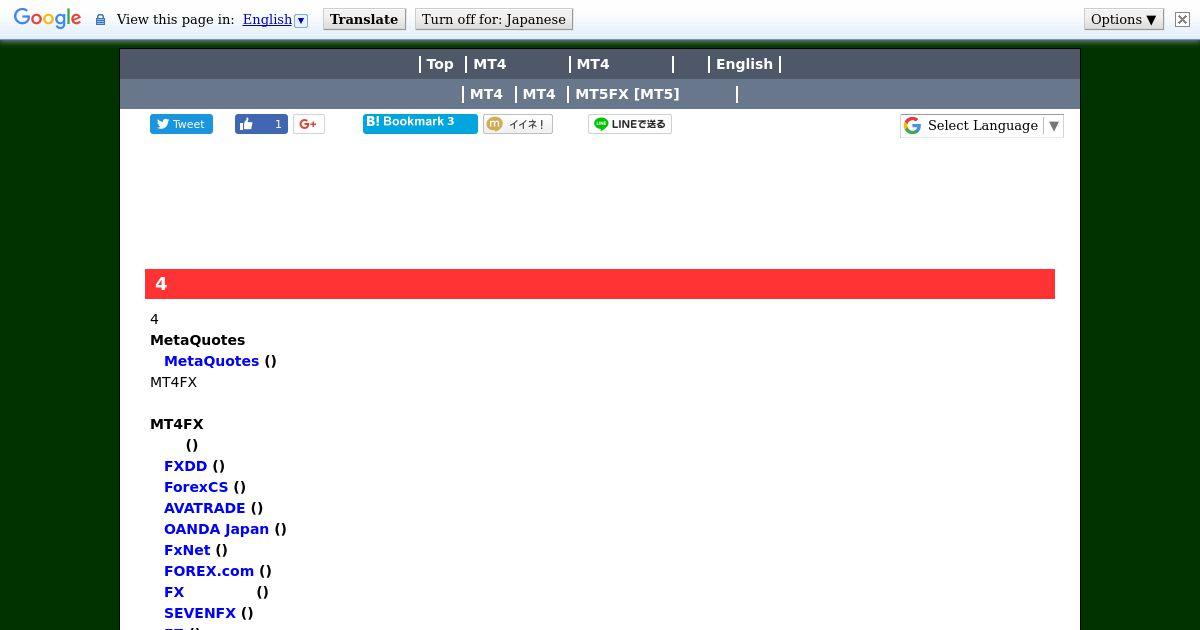This screenshot has width=1200, height=630.
Task: Click the mixi iine button
Action: point(518,124)
